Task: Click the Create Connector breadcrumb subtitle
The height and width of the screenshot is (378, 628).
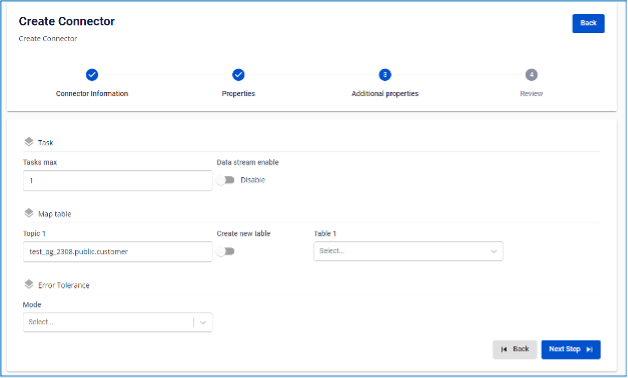Action: tap(48, 38)
